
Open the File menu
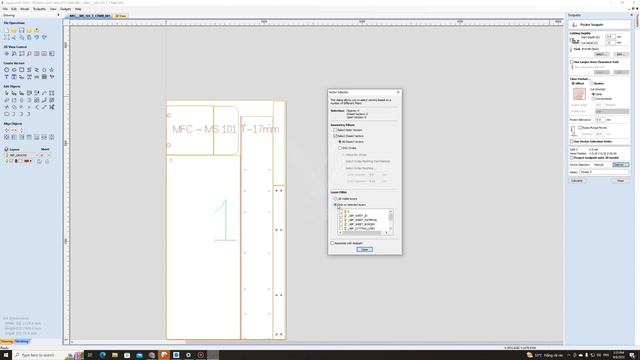tap(5, 9)
